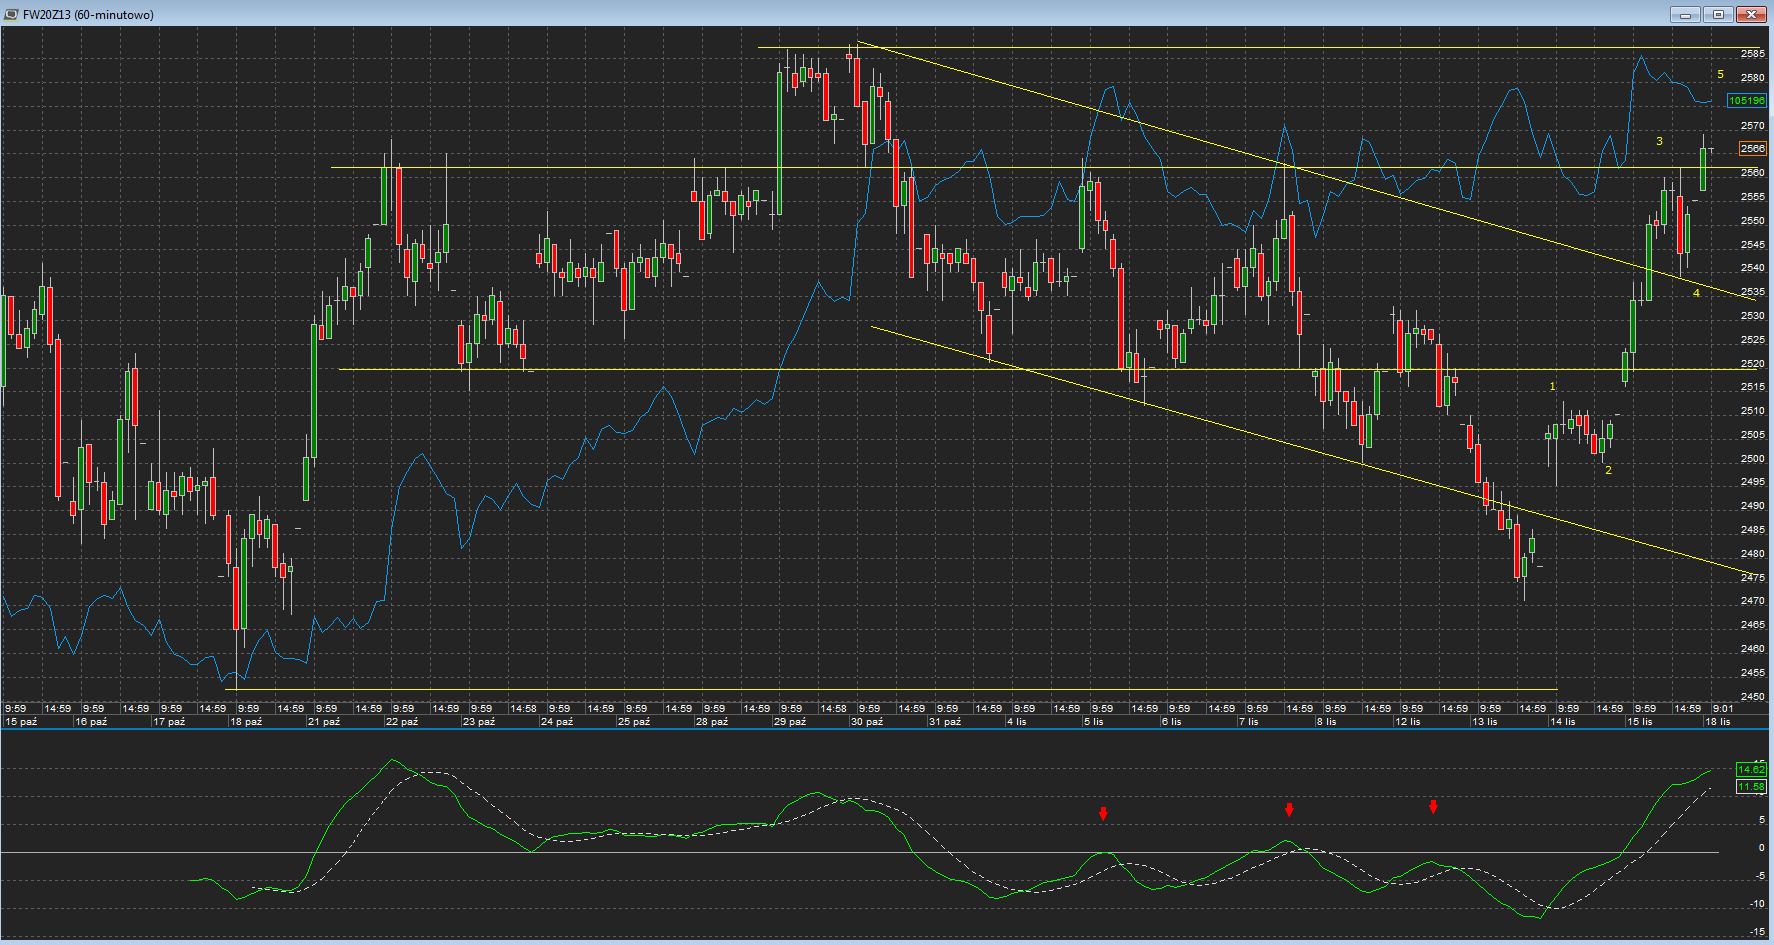Image resolution: width=1774 pixels, height=945 pixels.
Task: Click the 14.62 oscillator value label
Action: point(1751,769)
